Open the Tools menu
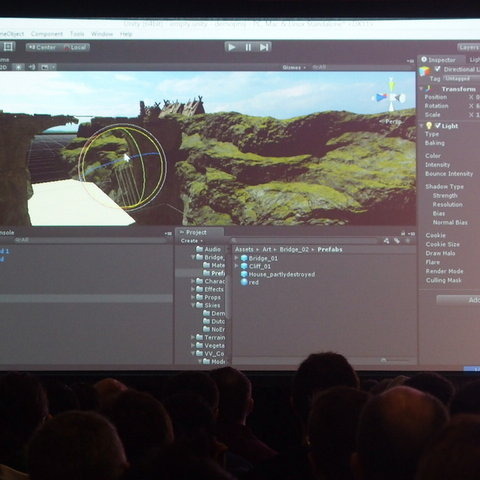Screen dimensions: 480x480 tap(77, 34)
